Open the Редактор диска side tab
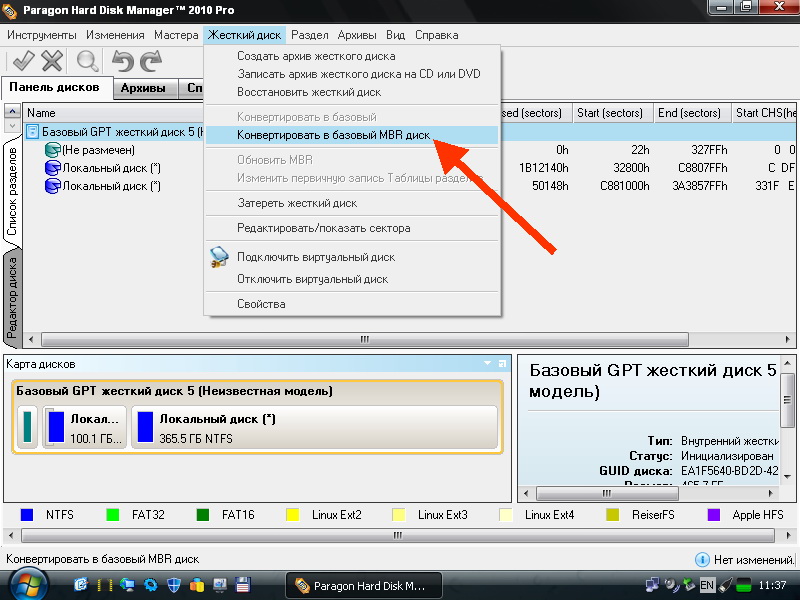Image resolution: width=800 pixels, height=600 pixels. click(12, 294)
